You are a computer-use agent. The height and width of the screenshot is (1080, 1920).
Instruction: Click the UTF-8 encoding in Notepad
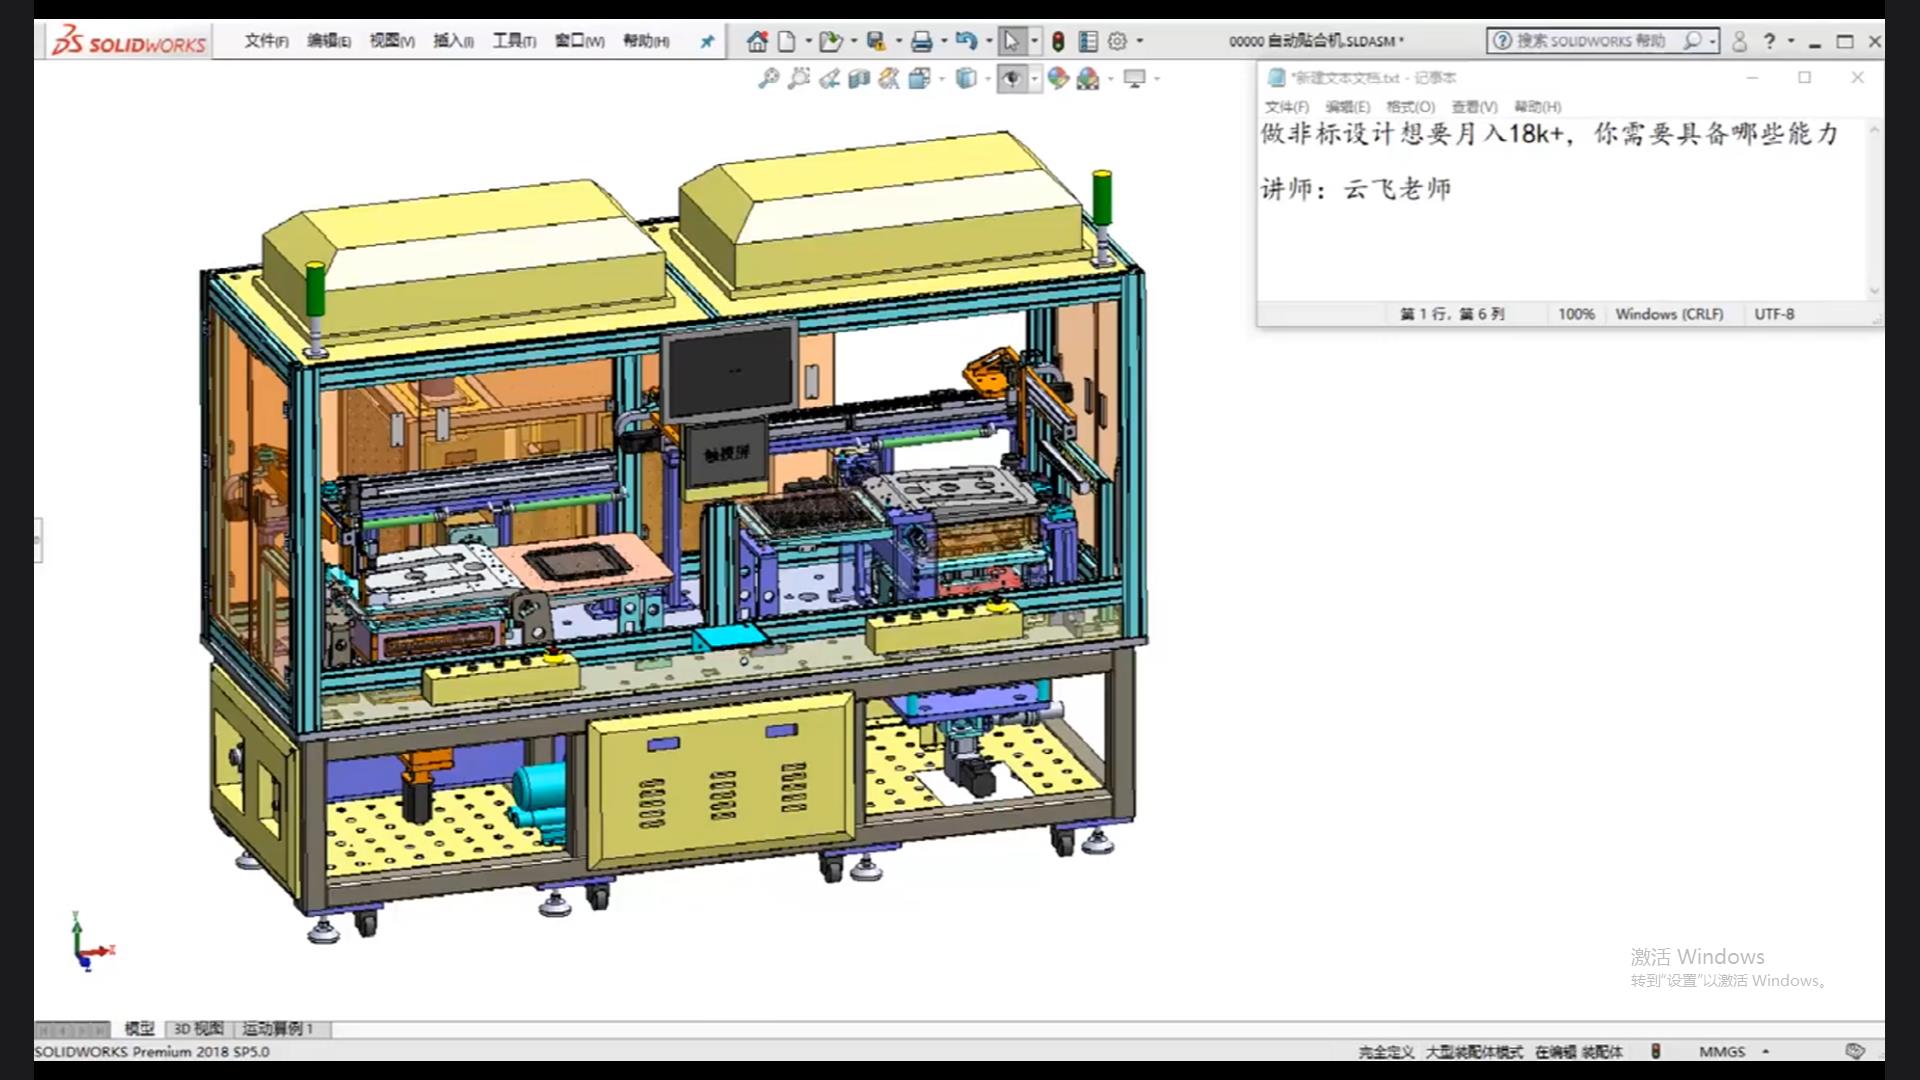(x=1774, y=314)
